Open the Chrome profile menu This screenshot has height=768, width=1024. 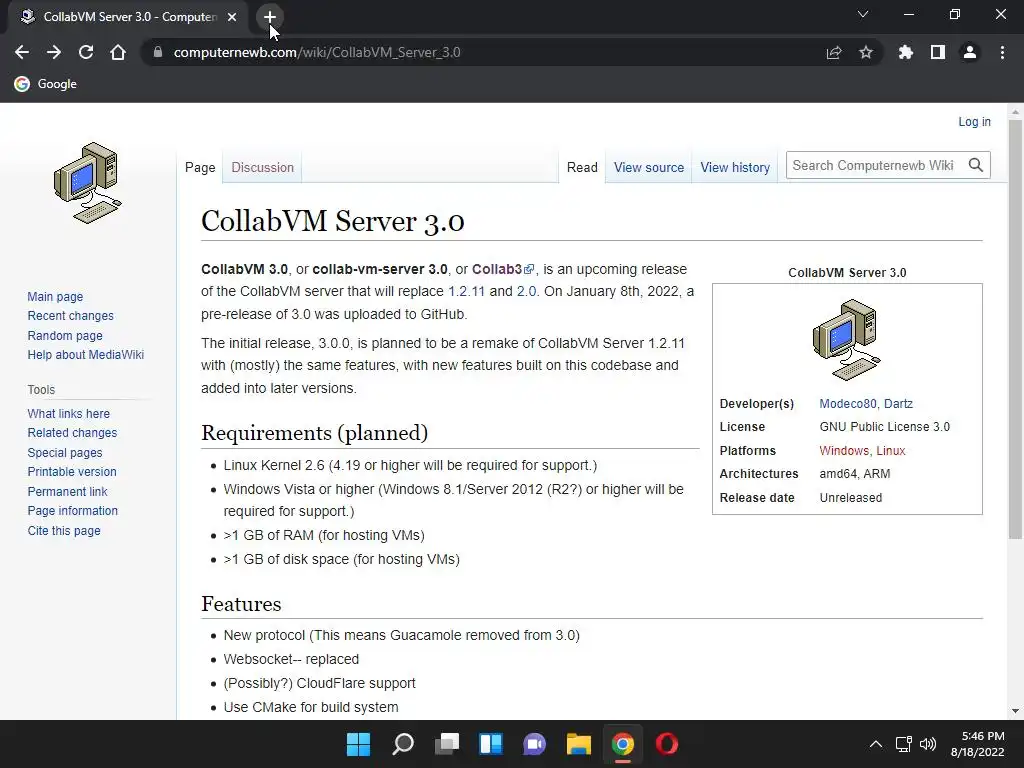click(x=970, y=52)
